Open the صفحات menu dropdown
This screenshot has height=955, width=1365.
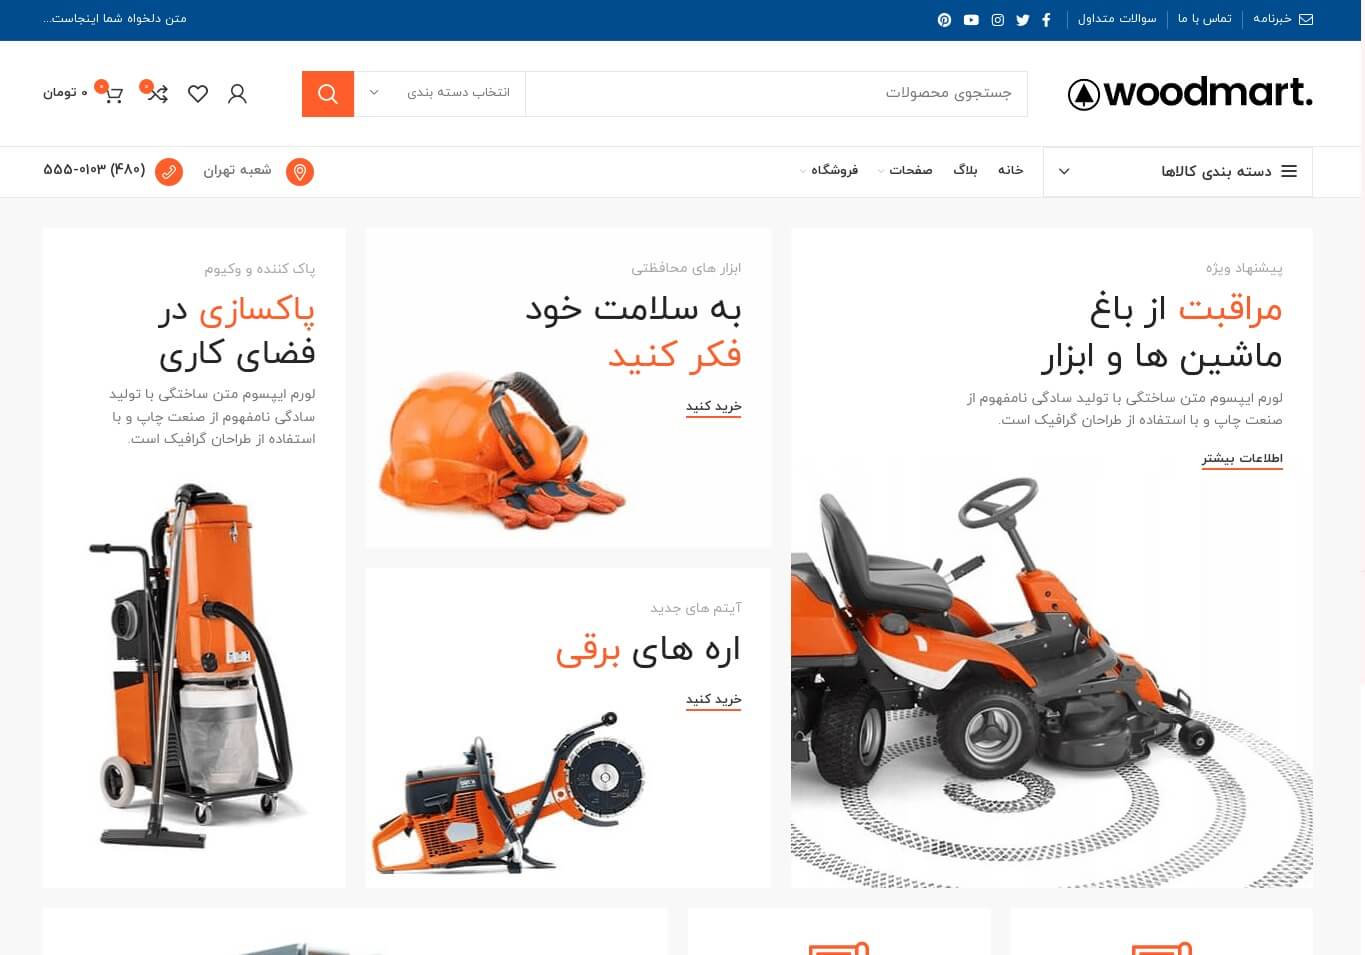pyautogui.click(x=905, y=171)
